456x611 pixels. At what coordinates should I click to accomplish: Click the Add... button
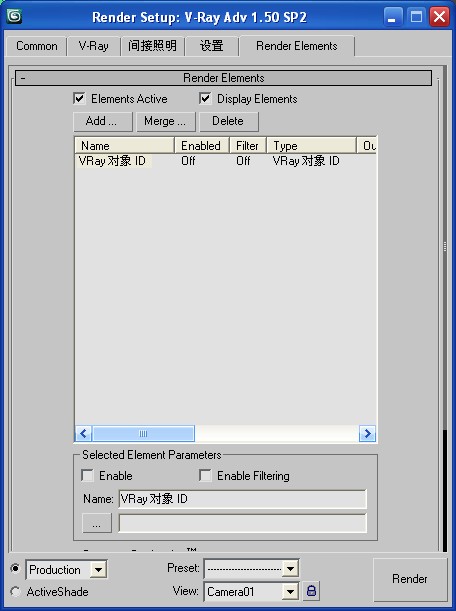(x=103, y=121)
